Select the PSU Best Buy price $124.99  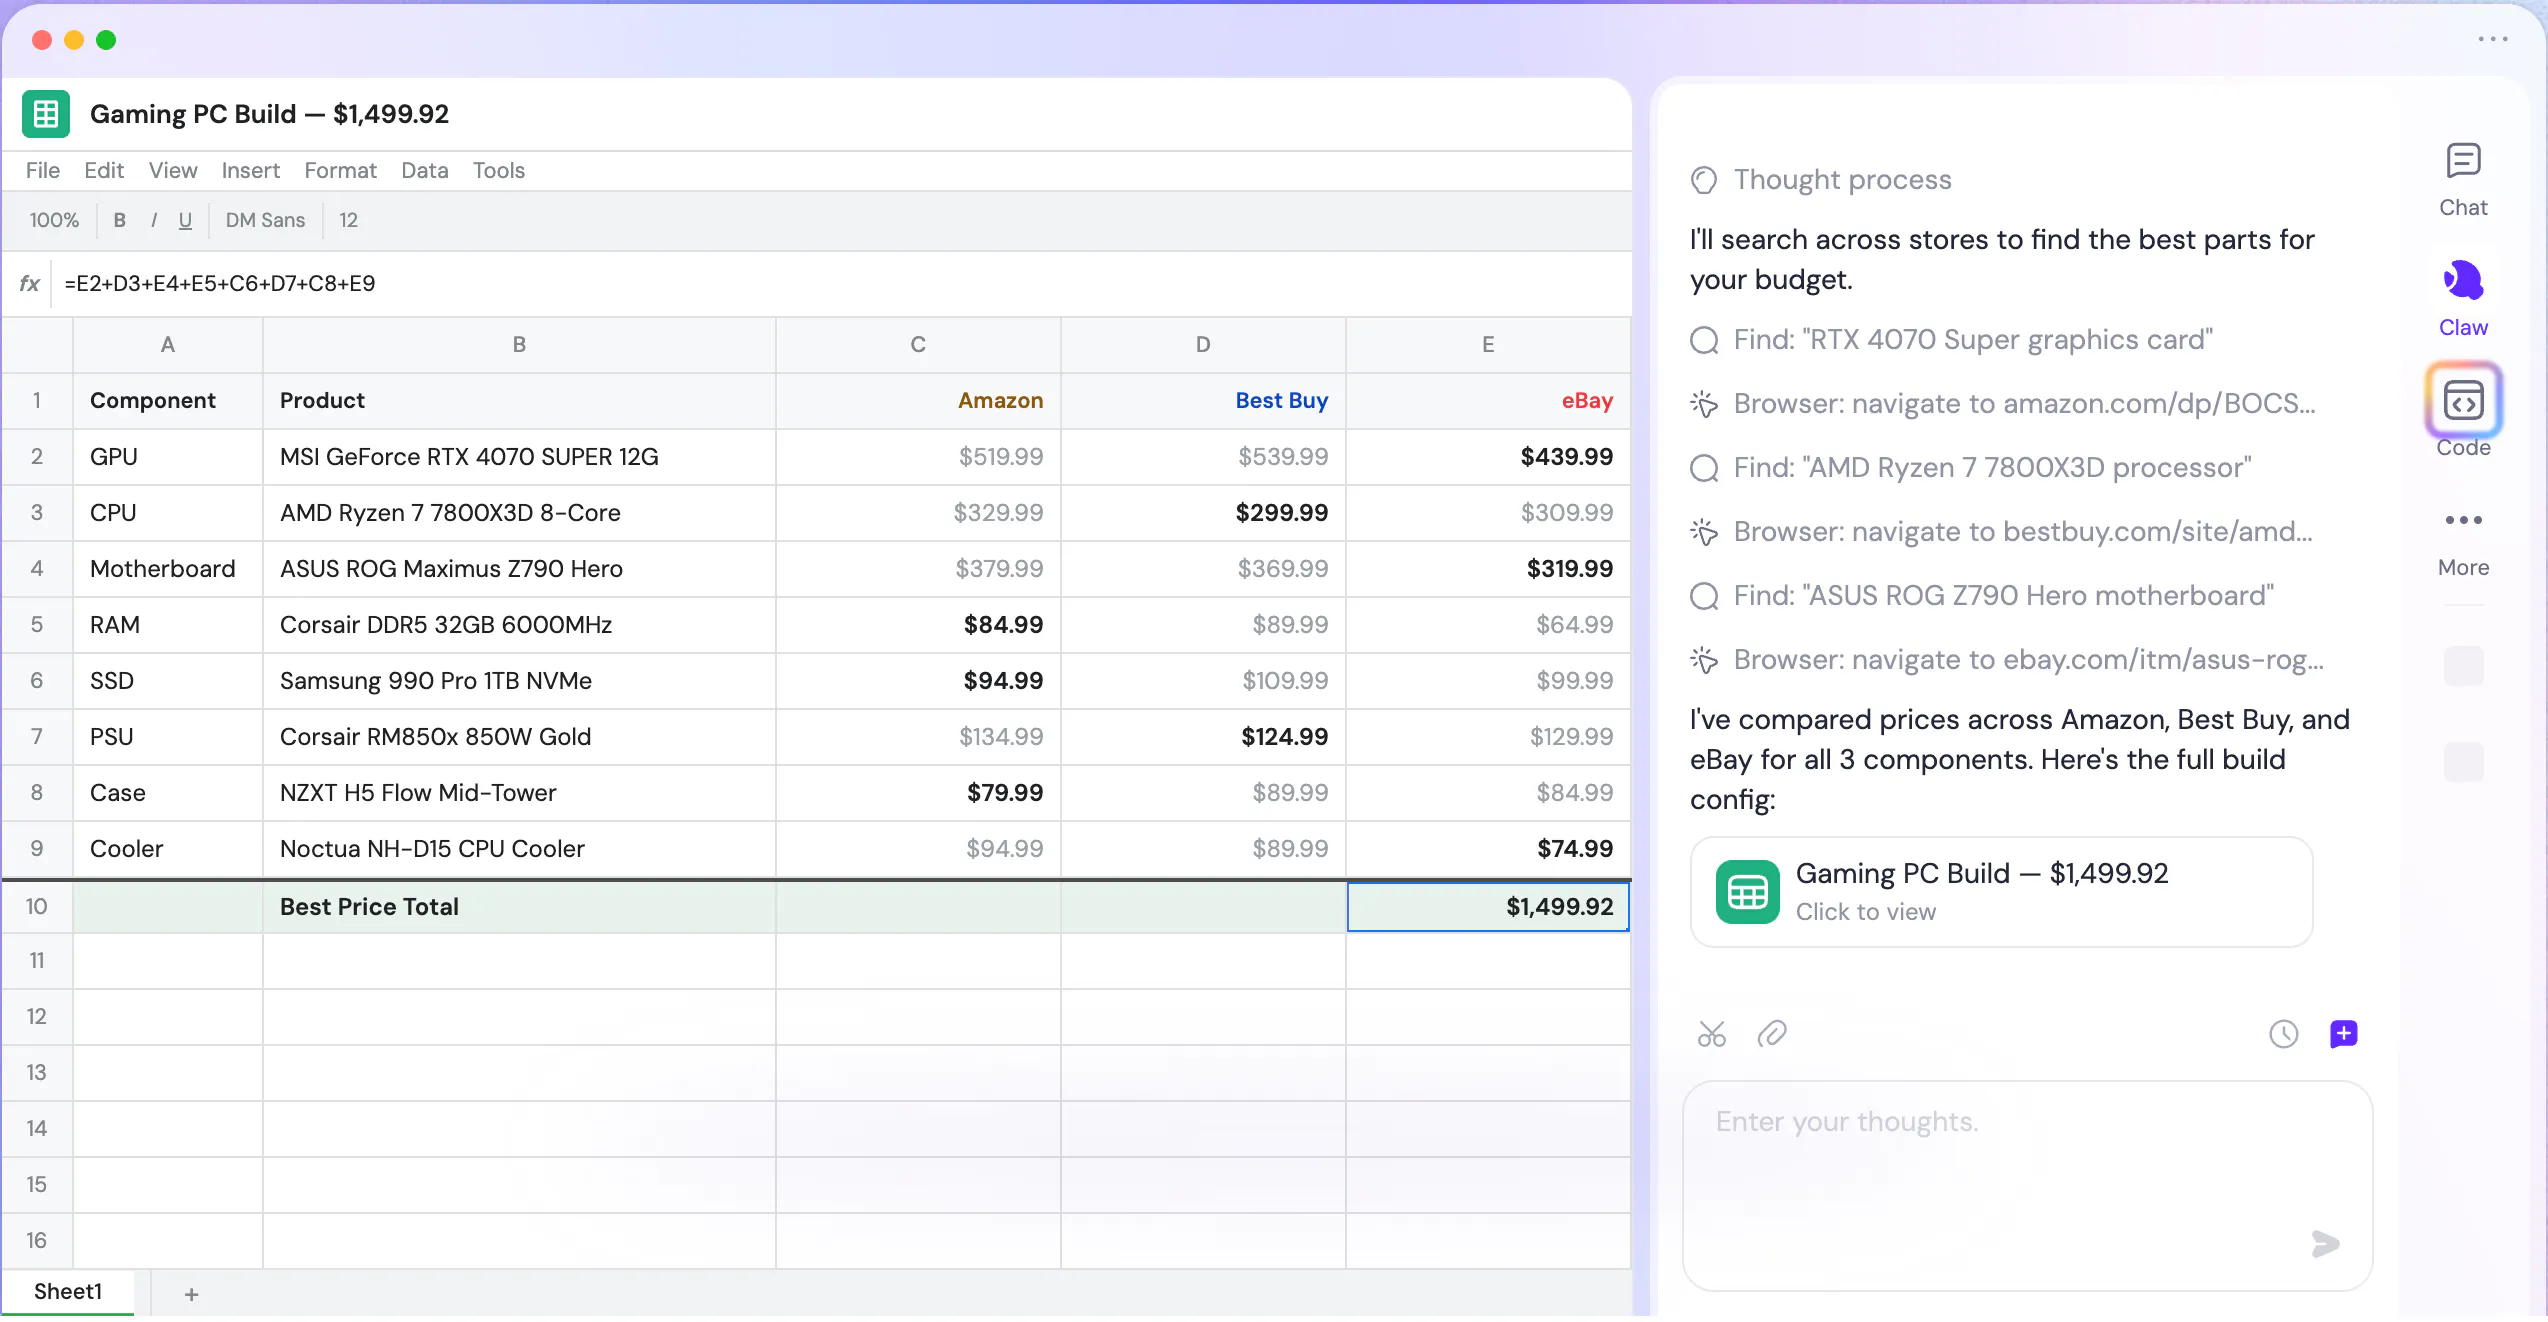[x=1203, y=737]
